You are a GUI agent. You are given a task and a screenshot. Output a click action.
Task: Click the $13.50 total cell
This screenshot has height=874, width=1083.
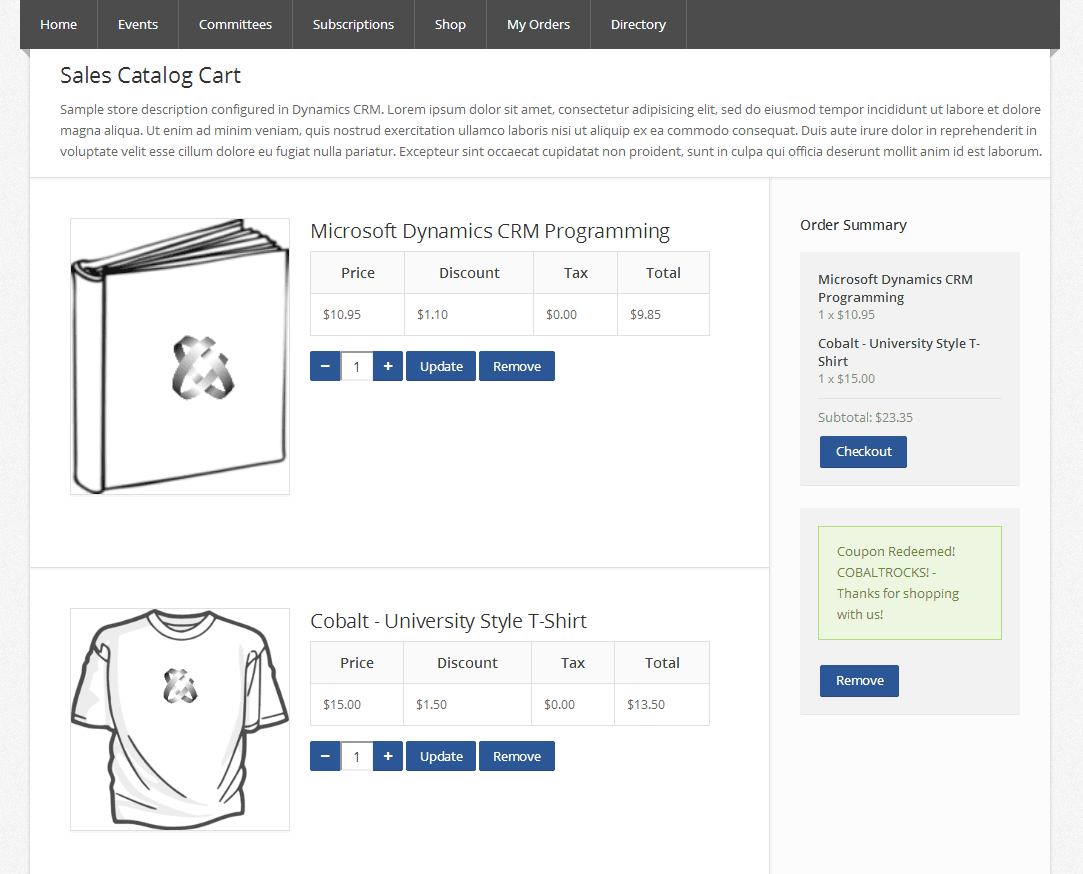[662, 704]
